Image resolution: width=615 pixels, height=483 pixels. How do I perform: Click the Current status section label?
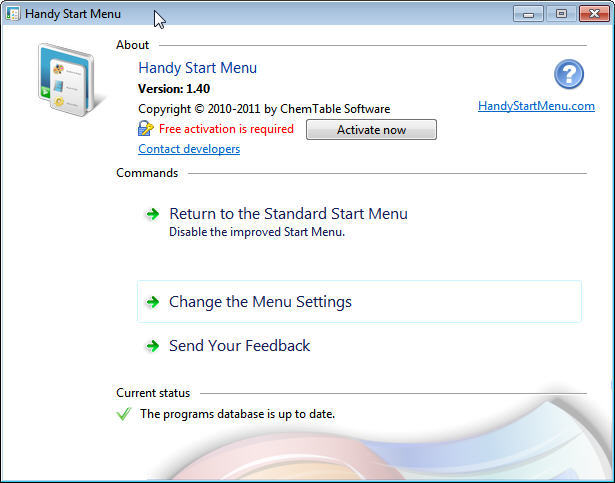(153, 393)
